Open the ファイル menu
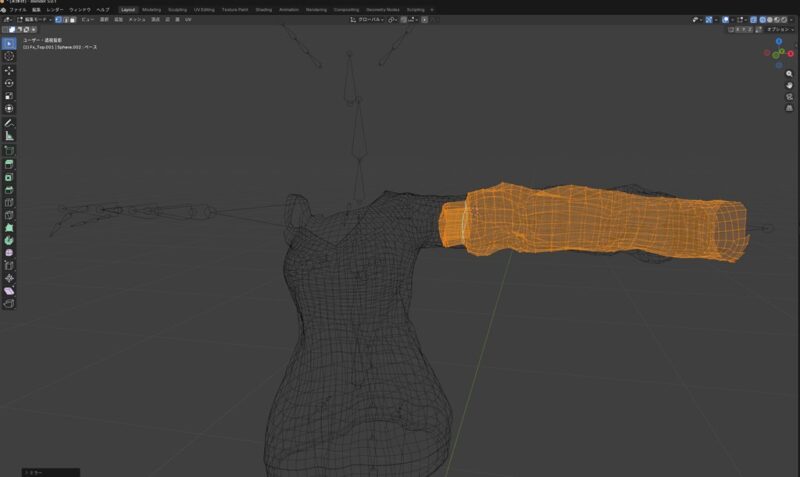Viewport: 800px width, 477px height. [x=18, y=9]
